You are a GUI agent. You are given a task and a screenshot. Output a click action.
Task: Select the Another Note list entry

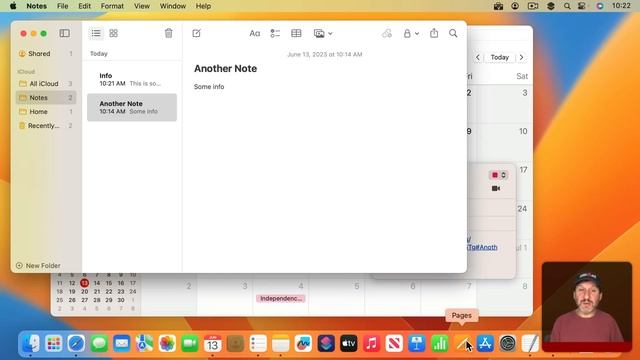click(132, 107)
